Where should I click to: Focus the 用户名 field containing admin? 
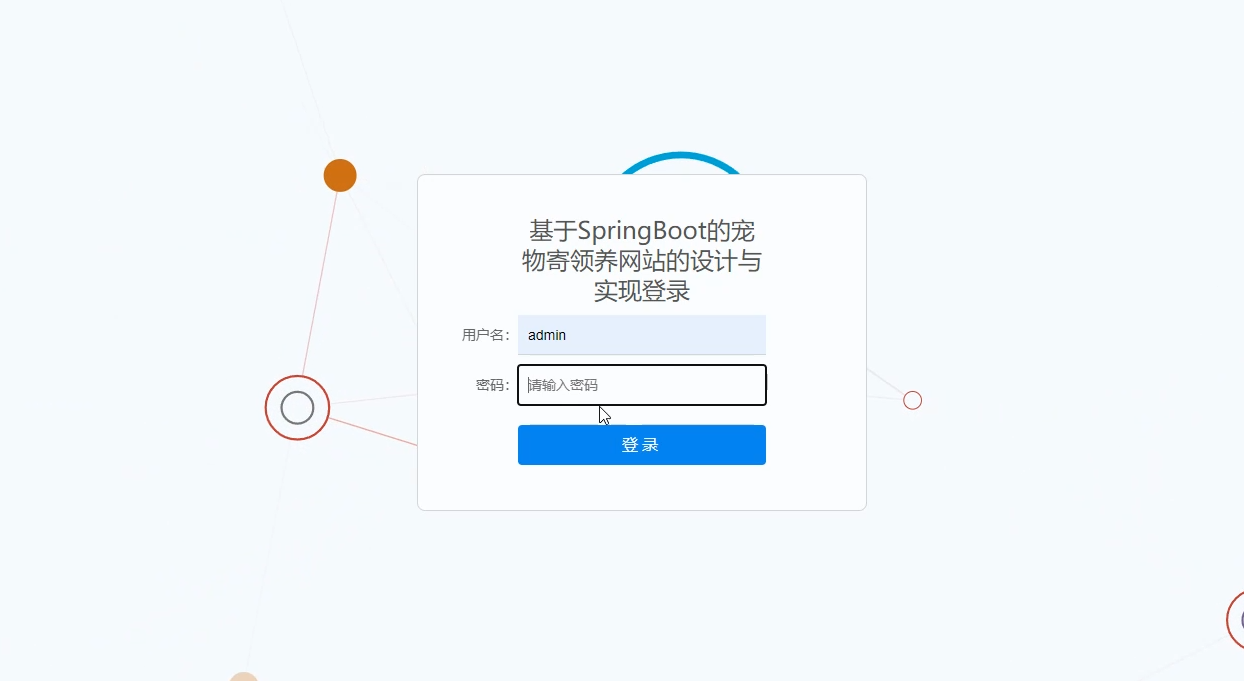[642, 335]
